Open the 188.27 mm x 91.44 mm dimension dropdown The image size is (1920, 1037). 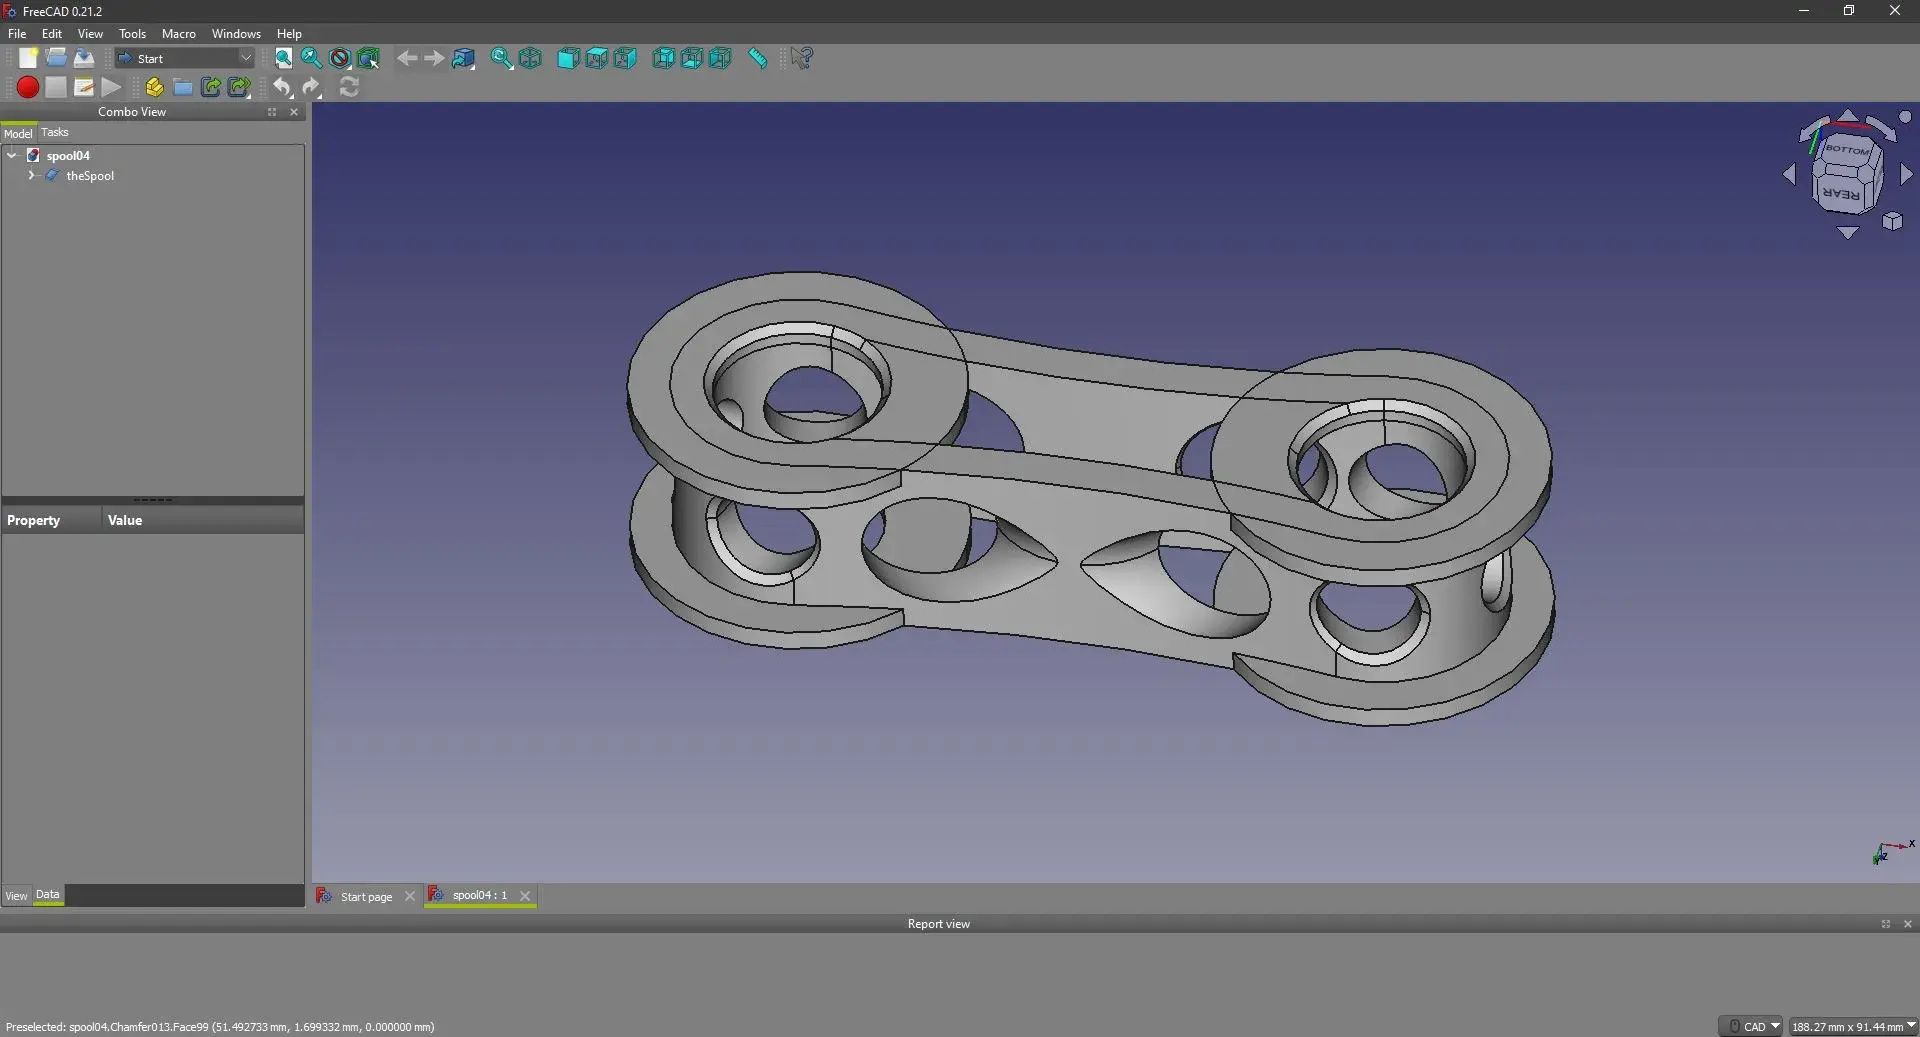pos(1853,1026)
